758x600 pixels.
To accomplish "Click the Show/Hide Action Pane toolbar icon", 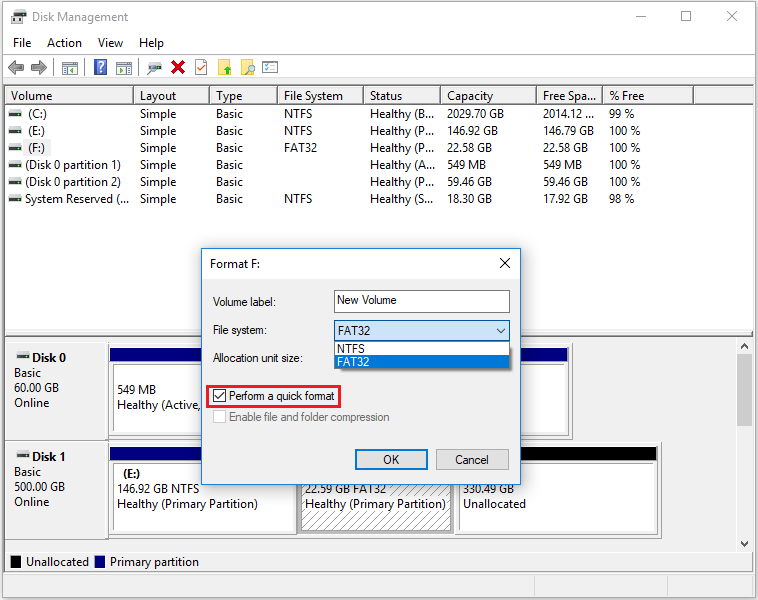I will 124,68.
